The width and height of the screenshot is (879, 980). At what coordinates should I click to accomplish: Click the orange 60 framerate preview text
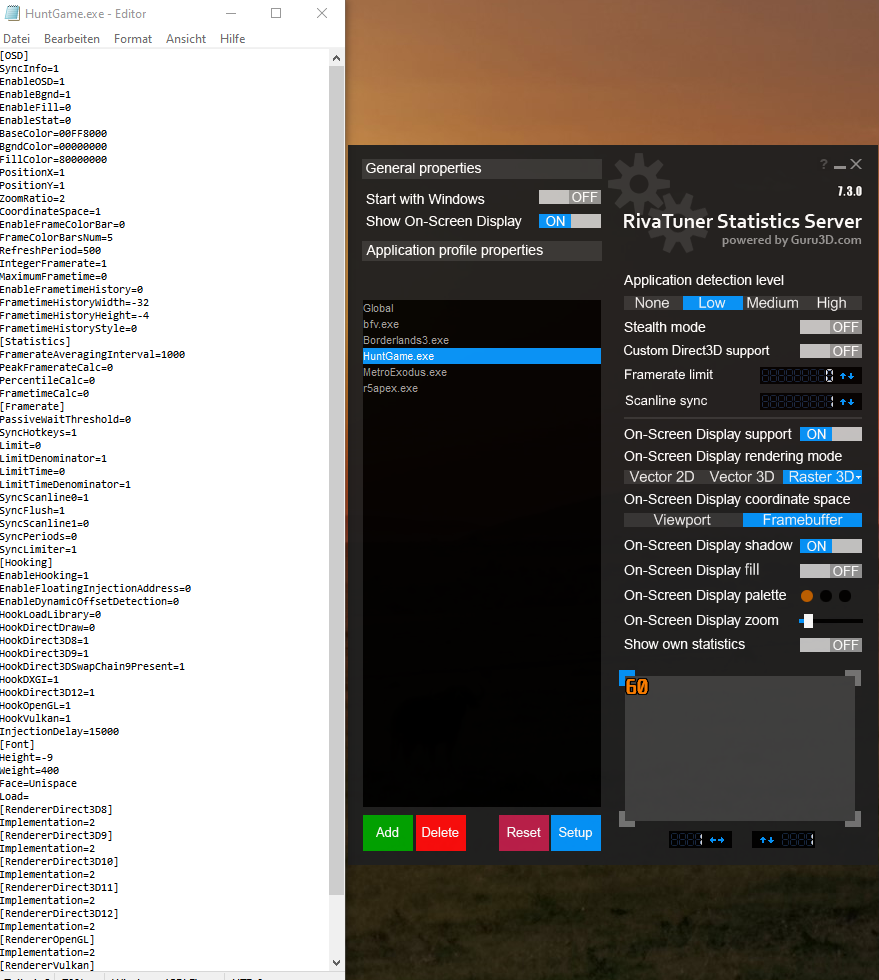tap(637, 688)
